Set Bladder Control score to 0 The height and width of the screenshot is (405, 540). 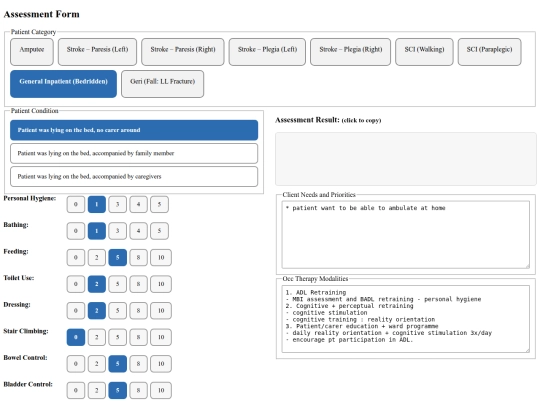(76, 390)
